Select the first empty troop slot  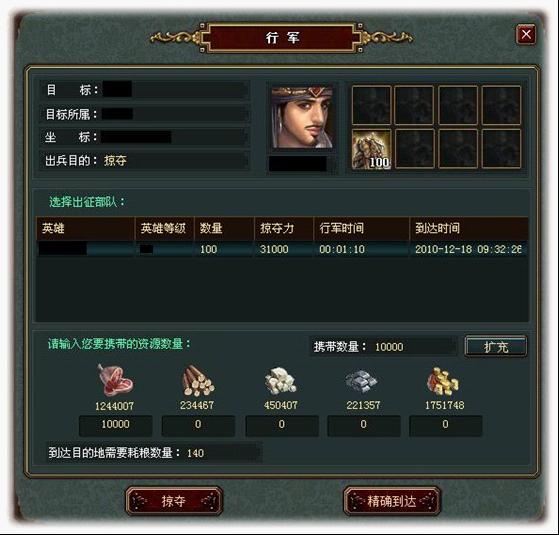coord(371,105)
